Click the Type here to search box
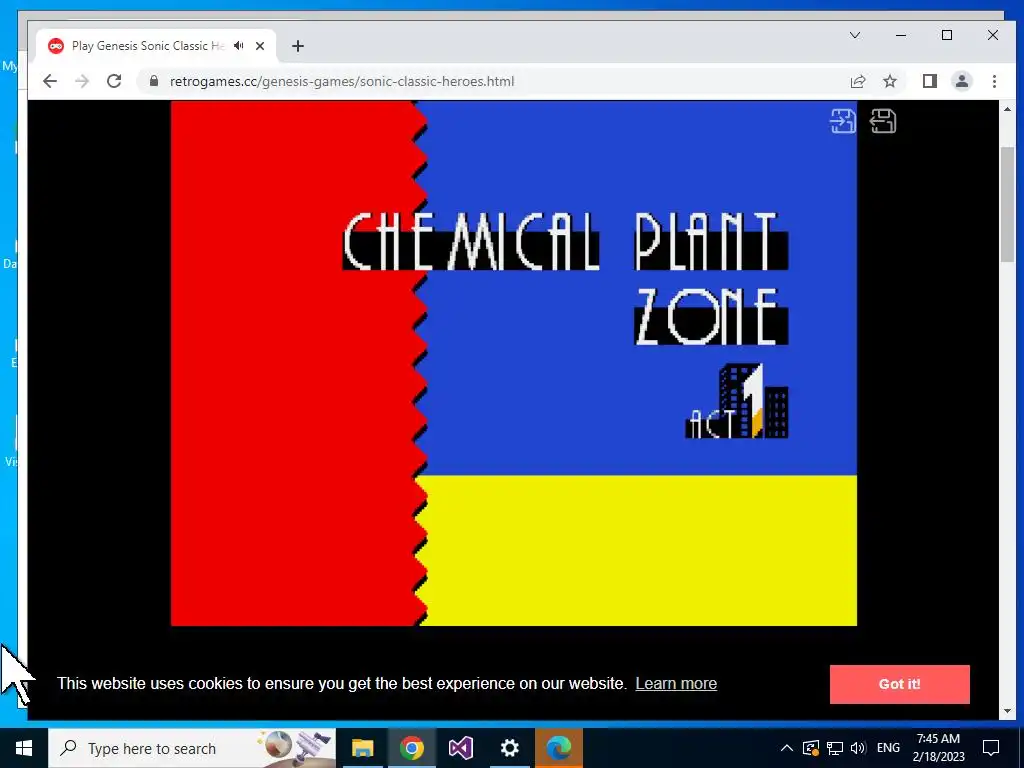The image size is (1024, 768). (x=192, y=748)
